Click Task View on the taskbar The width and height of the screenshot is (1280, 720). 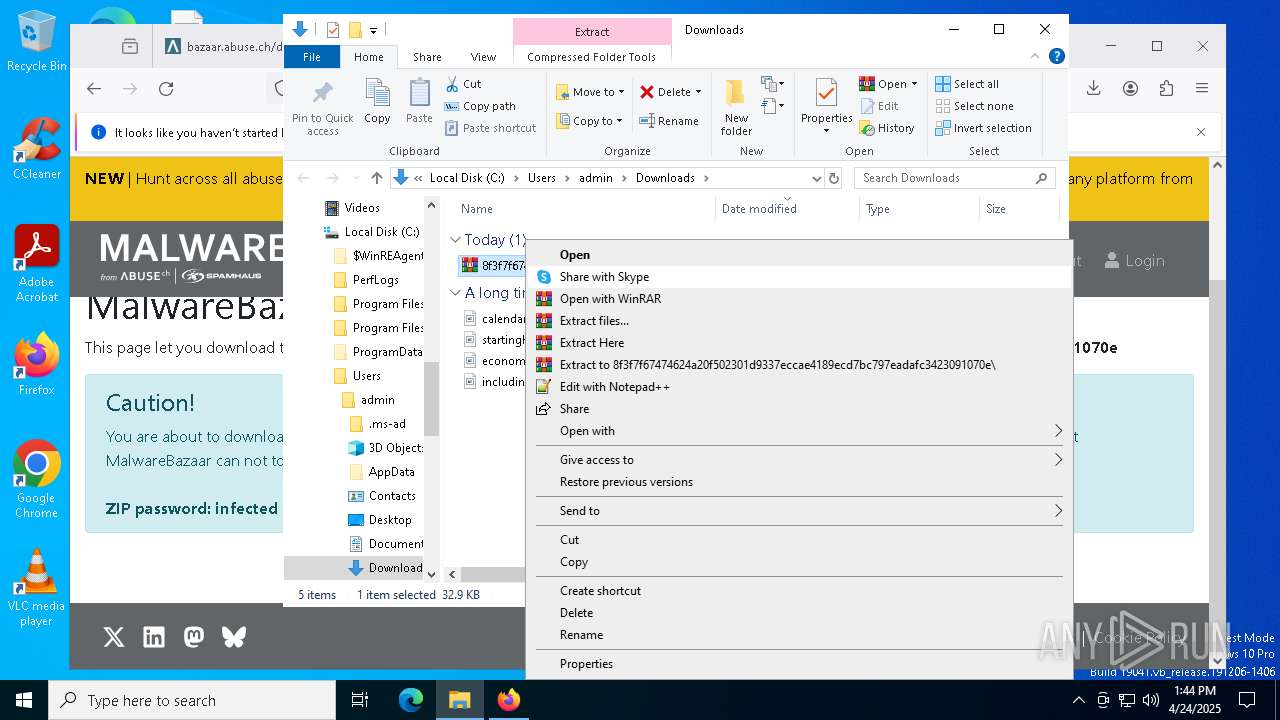(360, 700)
